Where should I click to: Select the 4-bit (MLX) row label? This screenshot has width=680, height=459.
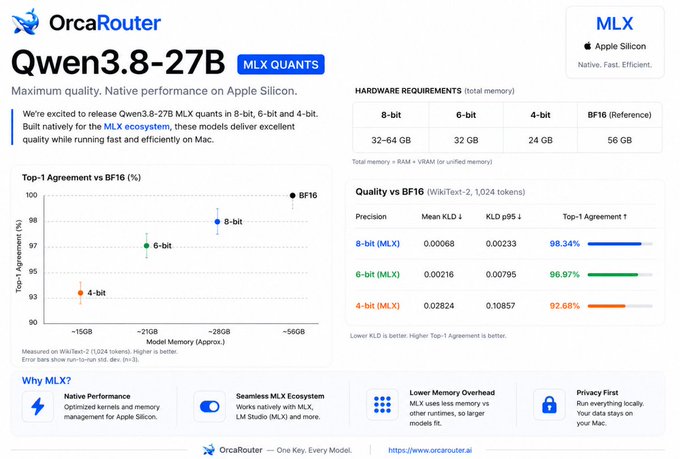coord(377,306)
